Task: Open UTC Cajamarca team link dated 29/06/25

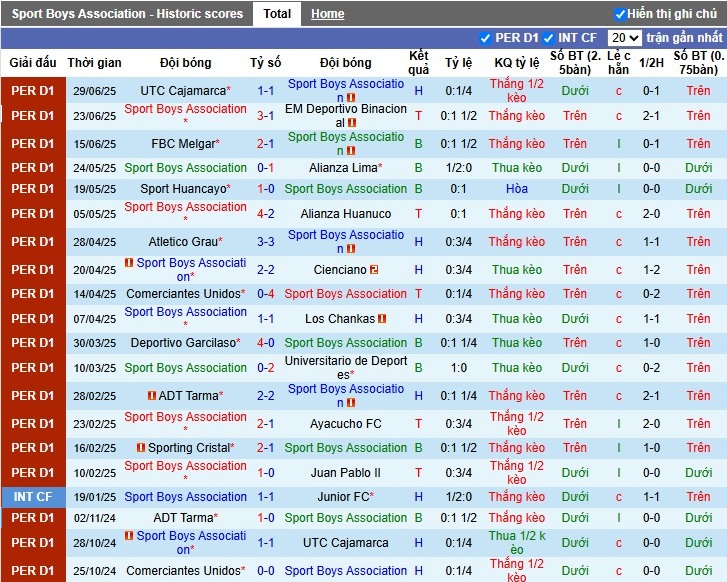Action: (183, 91)
